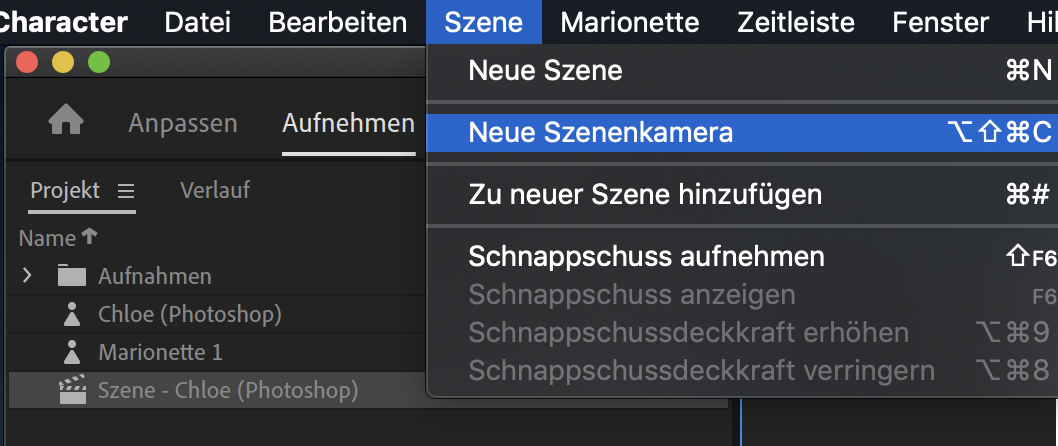The image size is (1058, 446).
Task: Click the Chloe (Photoshop) puppet icon
Action: [71, 315]
